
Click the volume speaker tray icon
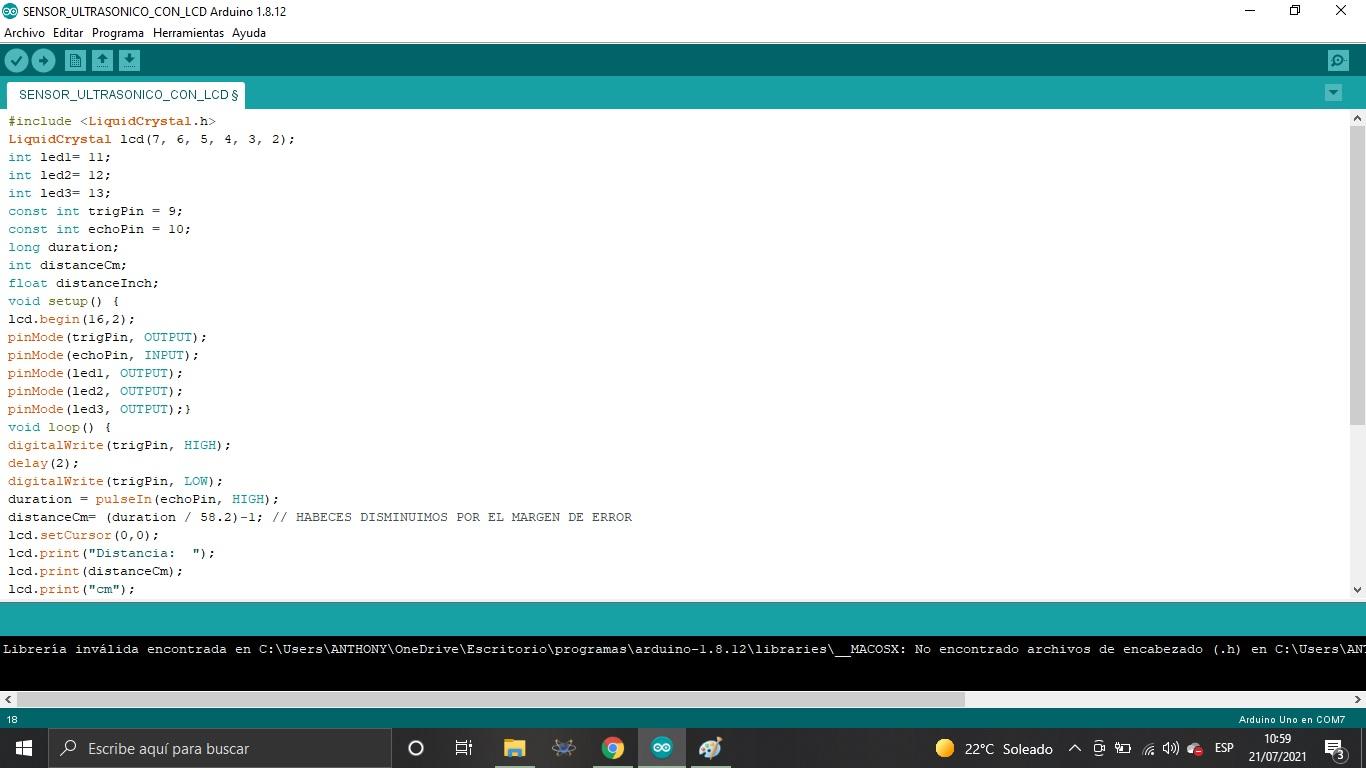[1171, 748]
